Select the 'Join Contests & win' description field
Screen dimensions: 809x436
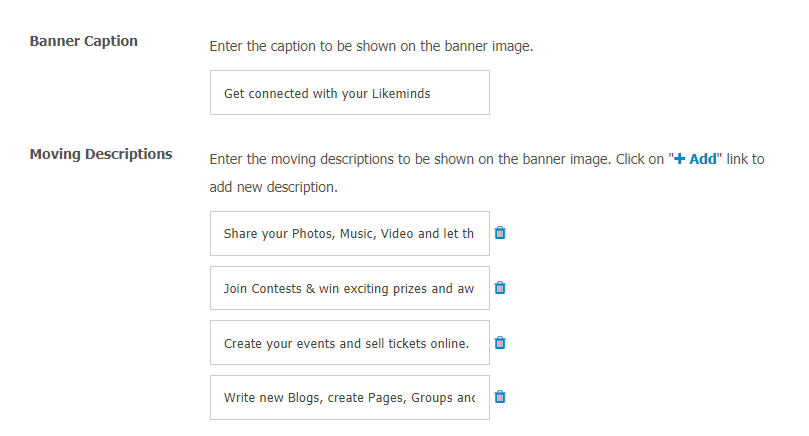[350, 288]
